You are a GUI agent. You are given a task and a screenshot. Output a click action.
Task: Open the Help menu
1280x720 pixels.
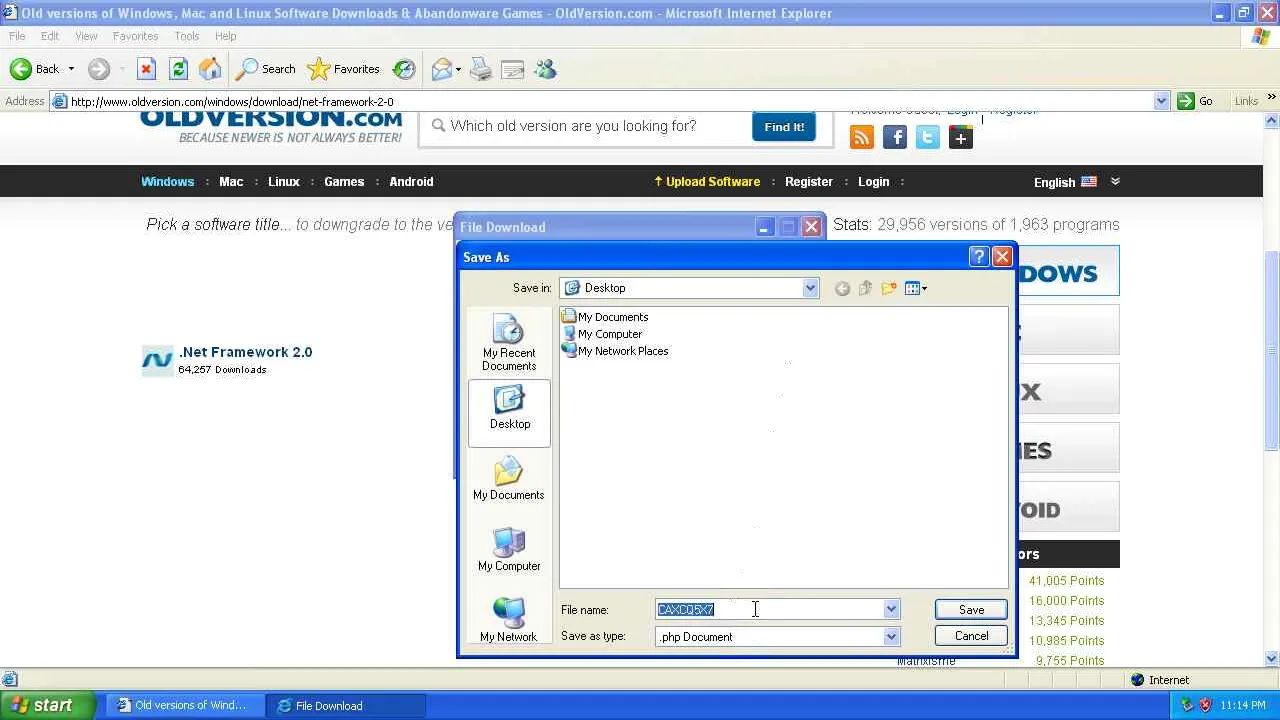click(226, 36)
